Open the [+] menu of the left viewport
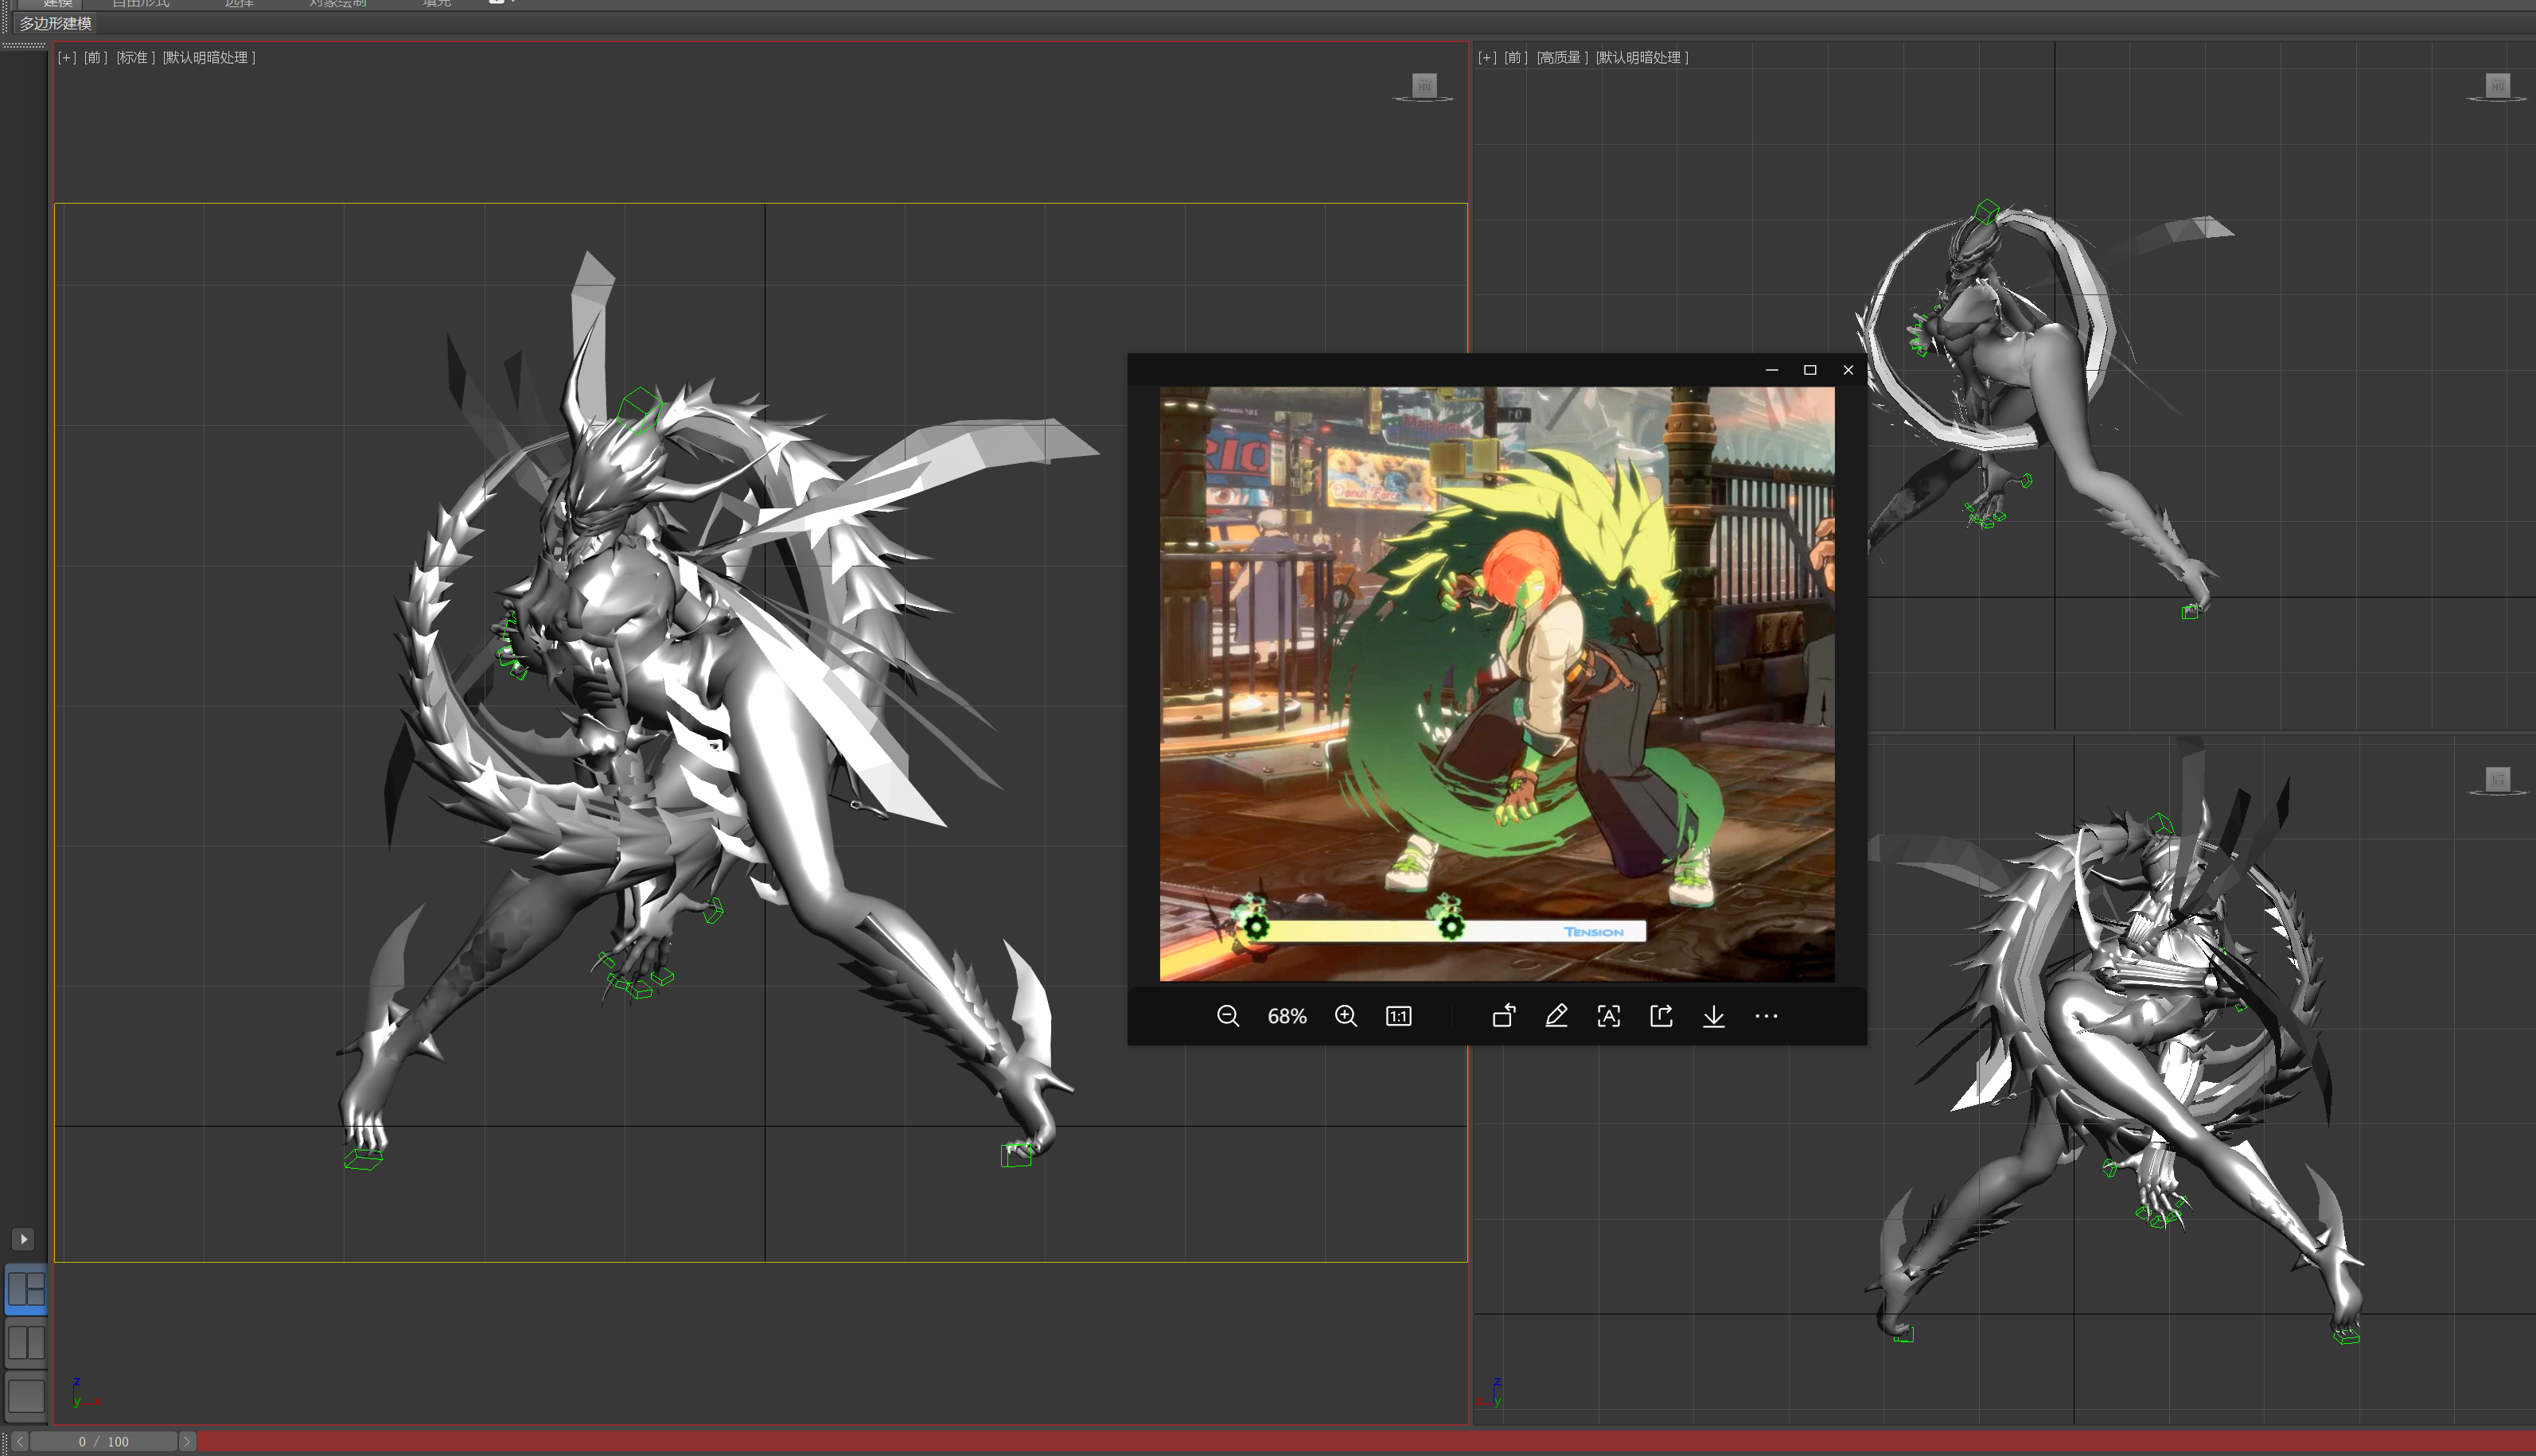This screenshot has width=2536, height=1456. coord(66,58)
